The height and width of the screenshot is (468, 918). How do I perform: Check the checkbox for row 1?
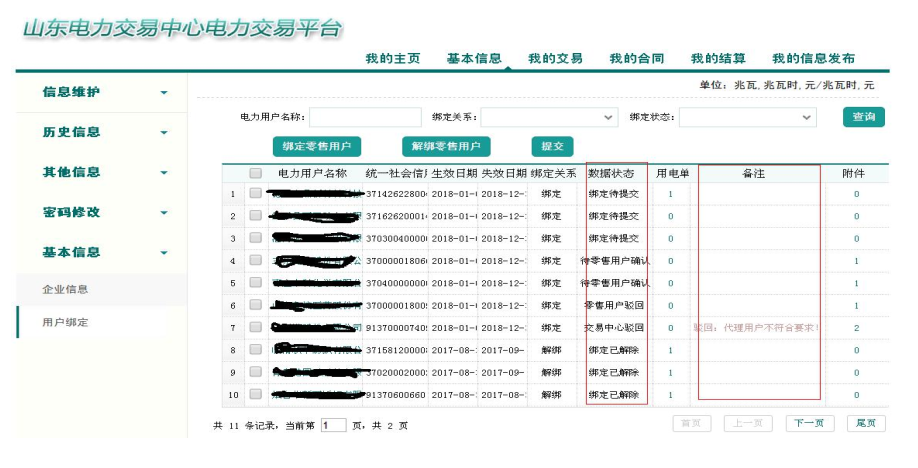(256, 194)
